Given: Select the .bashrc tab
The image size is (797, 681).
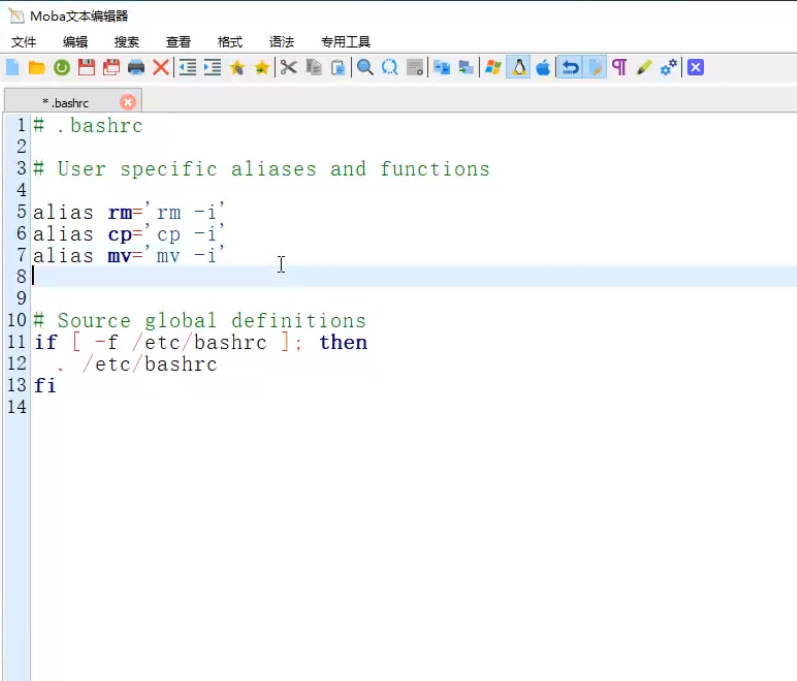Looking at the screenshot, I should pyautogui.click(x=73, y=101).
